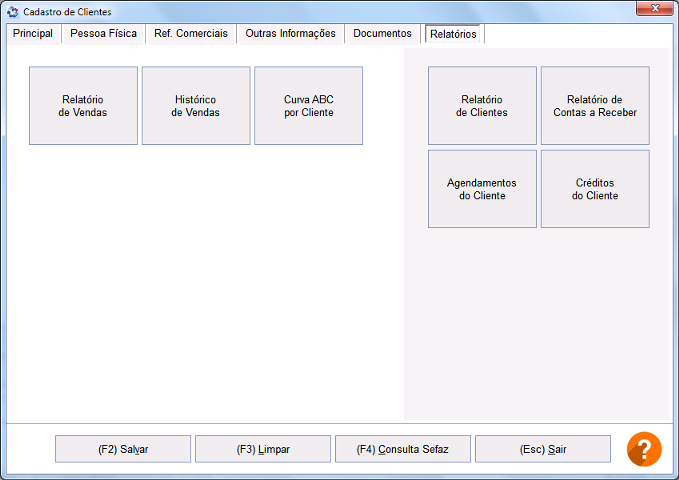
Task: Open Histórico de Vendas
Action: 196,106
